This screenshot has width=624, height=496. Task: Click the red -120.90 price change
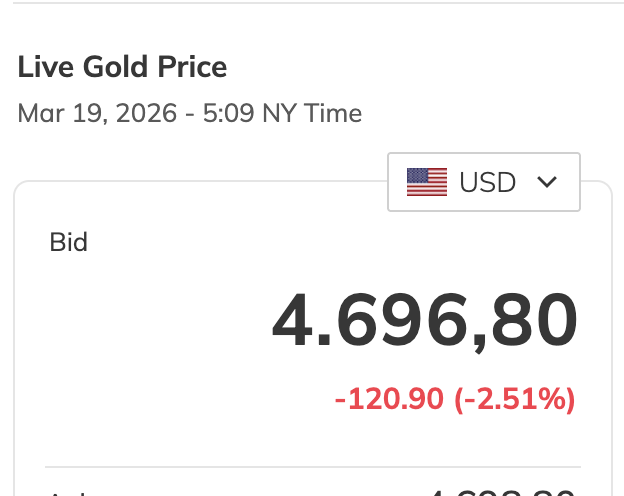(389, 400)
